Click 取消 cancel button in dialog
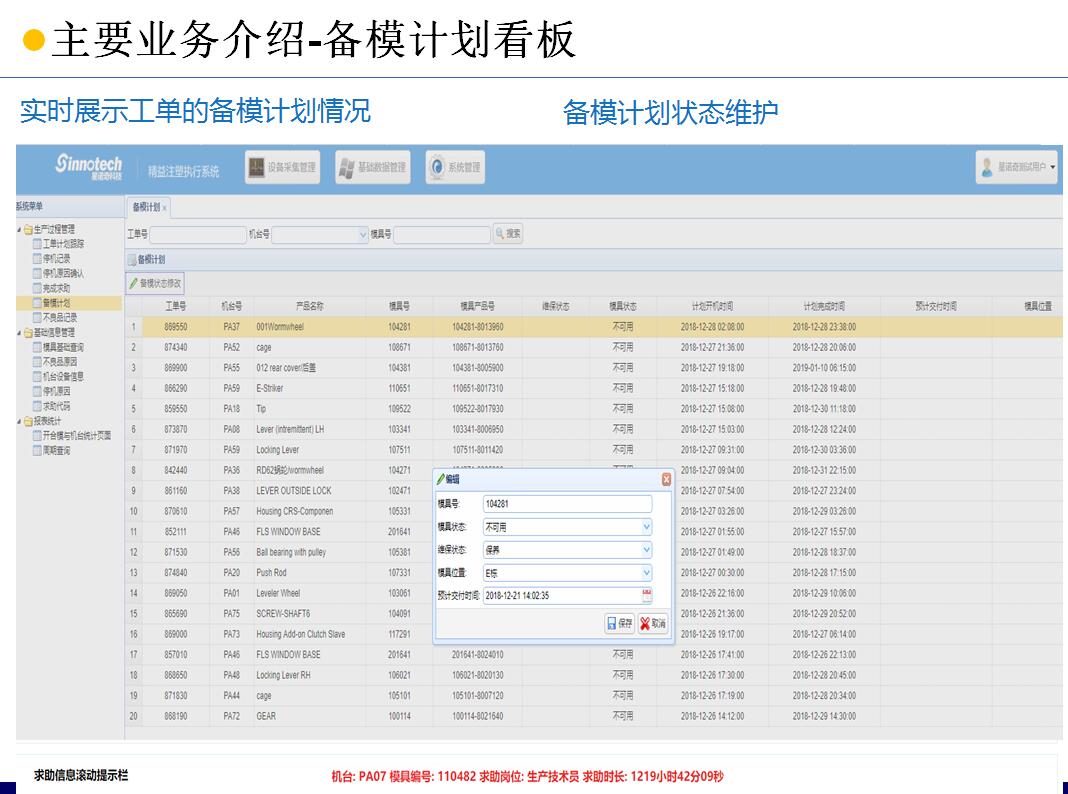Screen dimensions: 1068x794 [x=652, y=623]
